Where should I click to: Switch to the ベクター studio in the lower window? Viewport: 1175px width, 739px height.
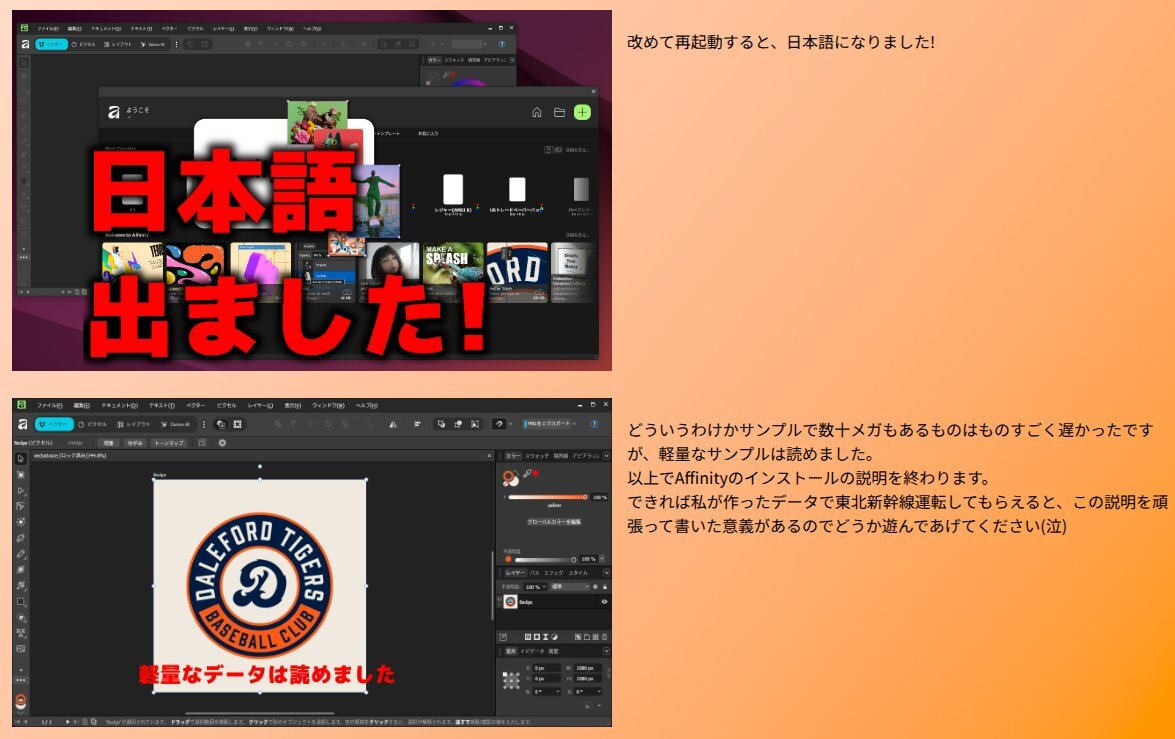click(x=54, y=424)
